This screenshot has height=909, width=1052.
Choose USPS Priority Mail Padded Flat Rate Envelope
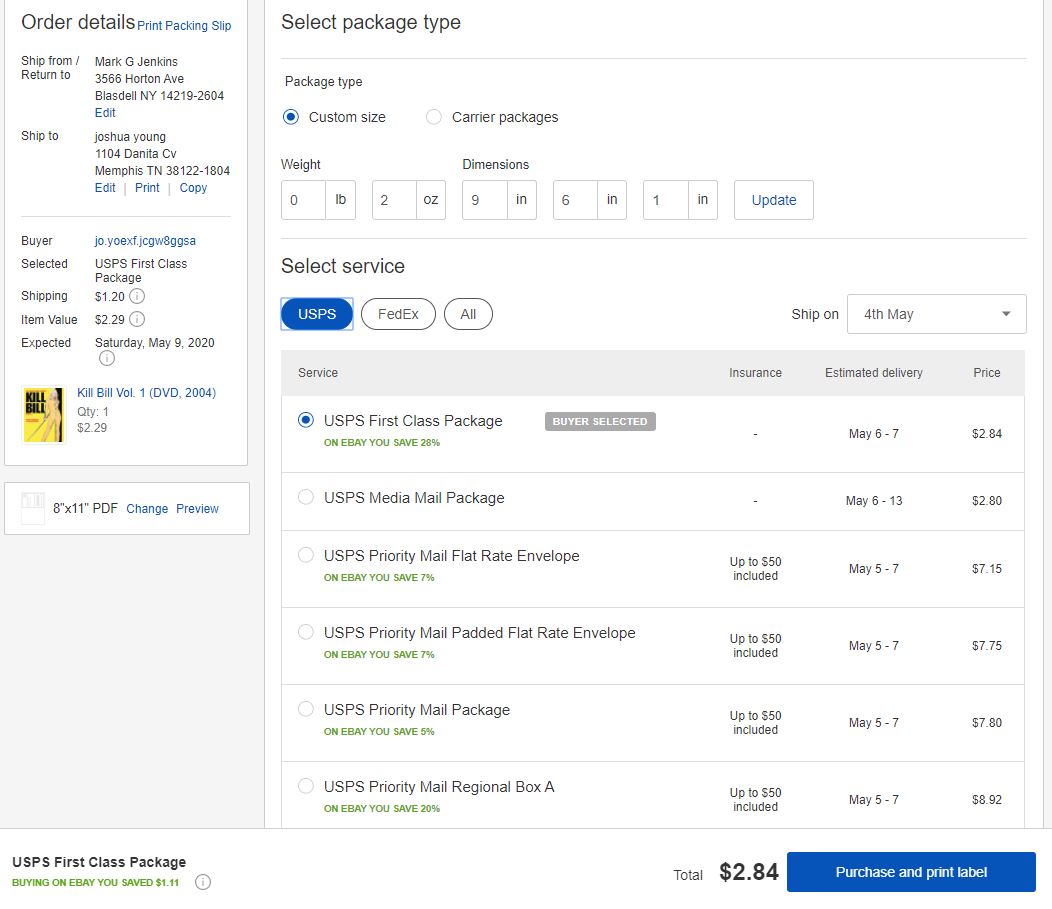pos(306,632)
